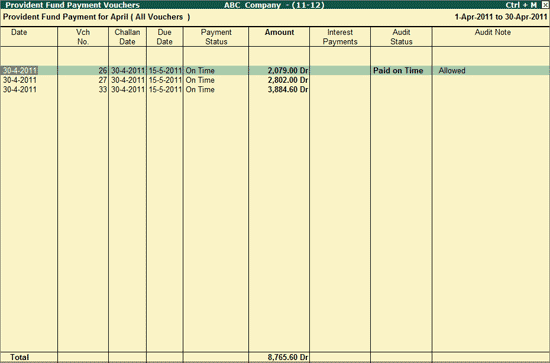Click the Amount column header
The height and width of the screenshot is (363, 550).
point(279,32)
